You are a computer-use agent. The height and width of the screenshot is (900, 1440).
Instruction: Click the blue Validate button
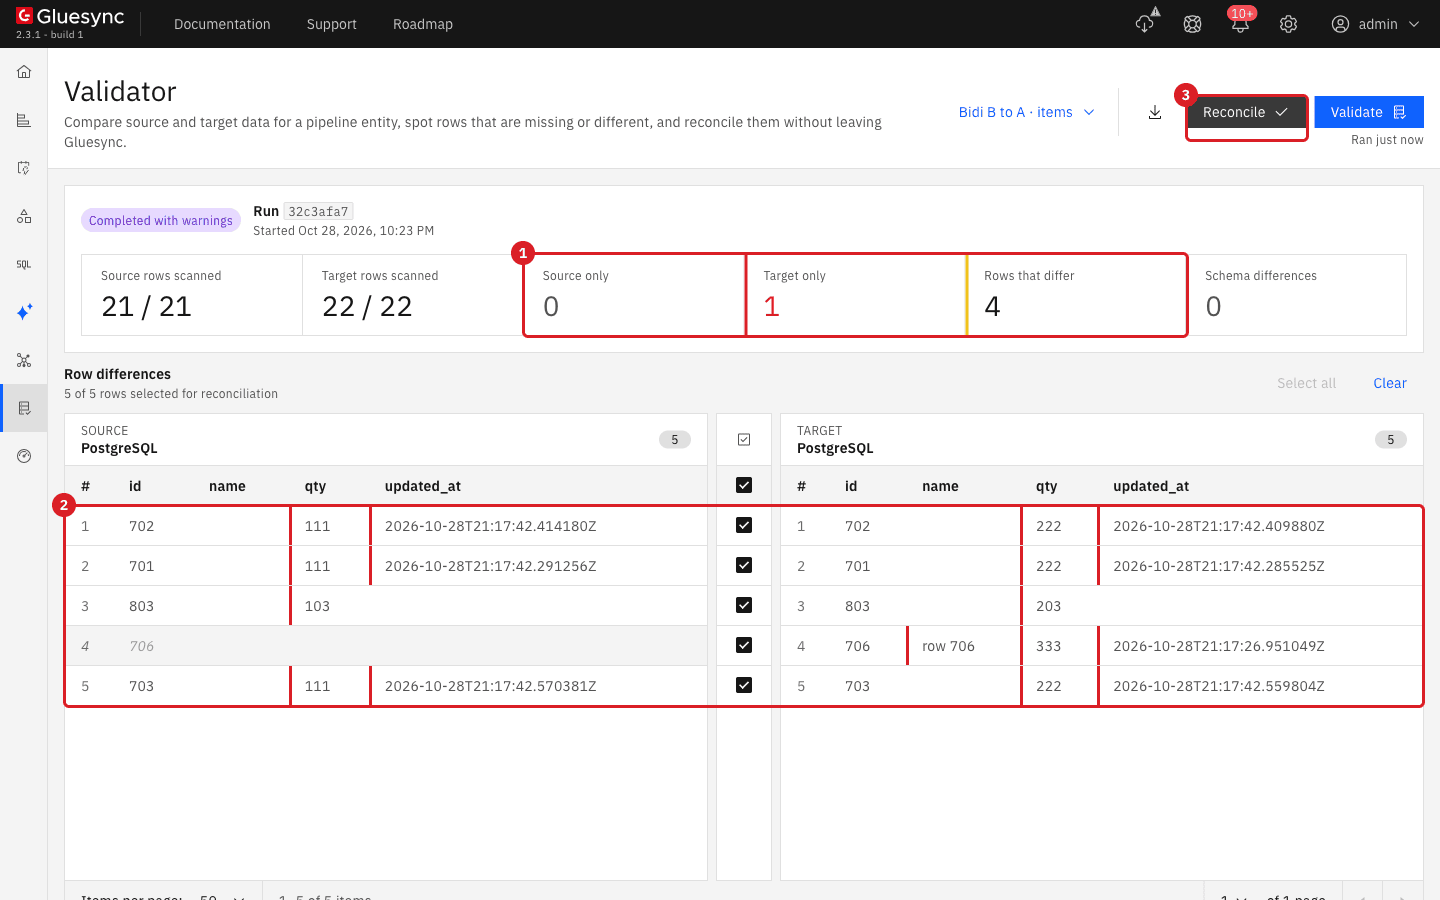pos(1369,112)
